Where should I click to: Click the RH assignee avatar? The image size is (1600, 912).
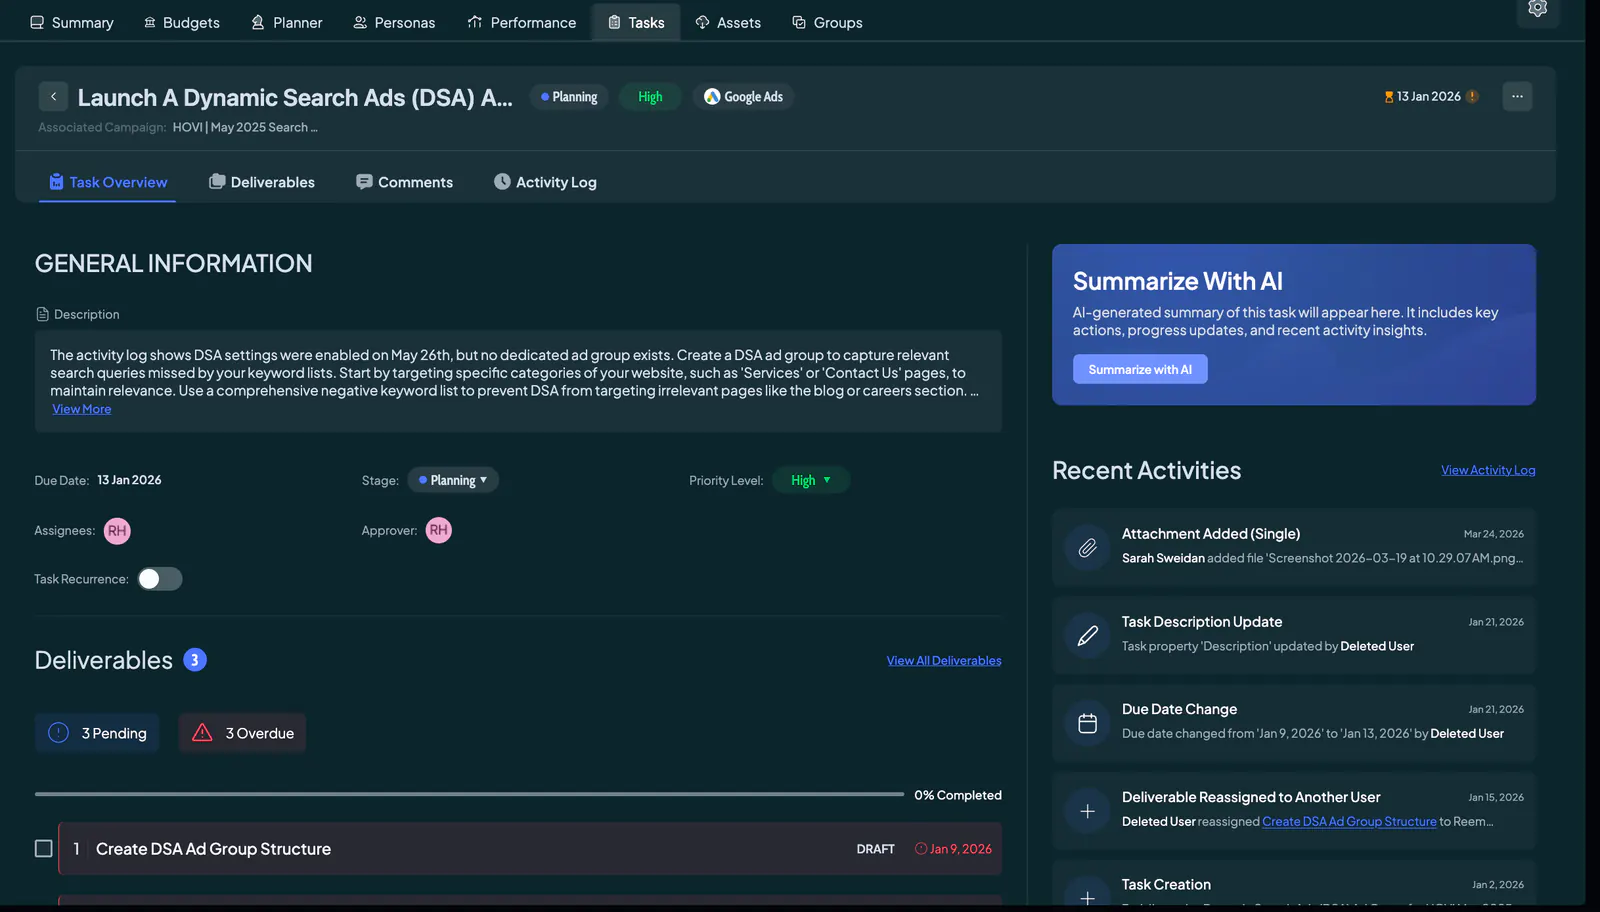117,531
